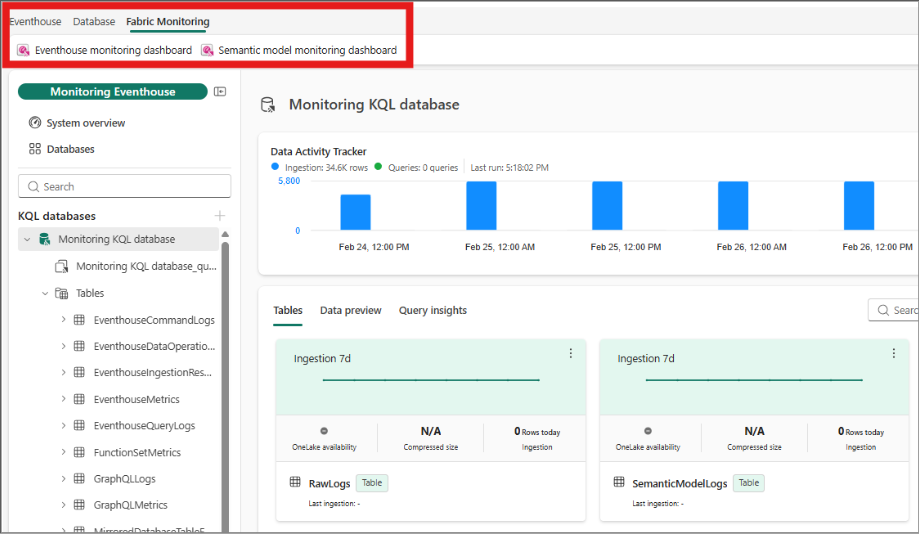The height and width of the screenshot is (534, 919).
Task: Click OneLake availability indicator on RawLogs card
Action: tap(324, 431)
